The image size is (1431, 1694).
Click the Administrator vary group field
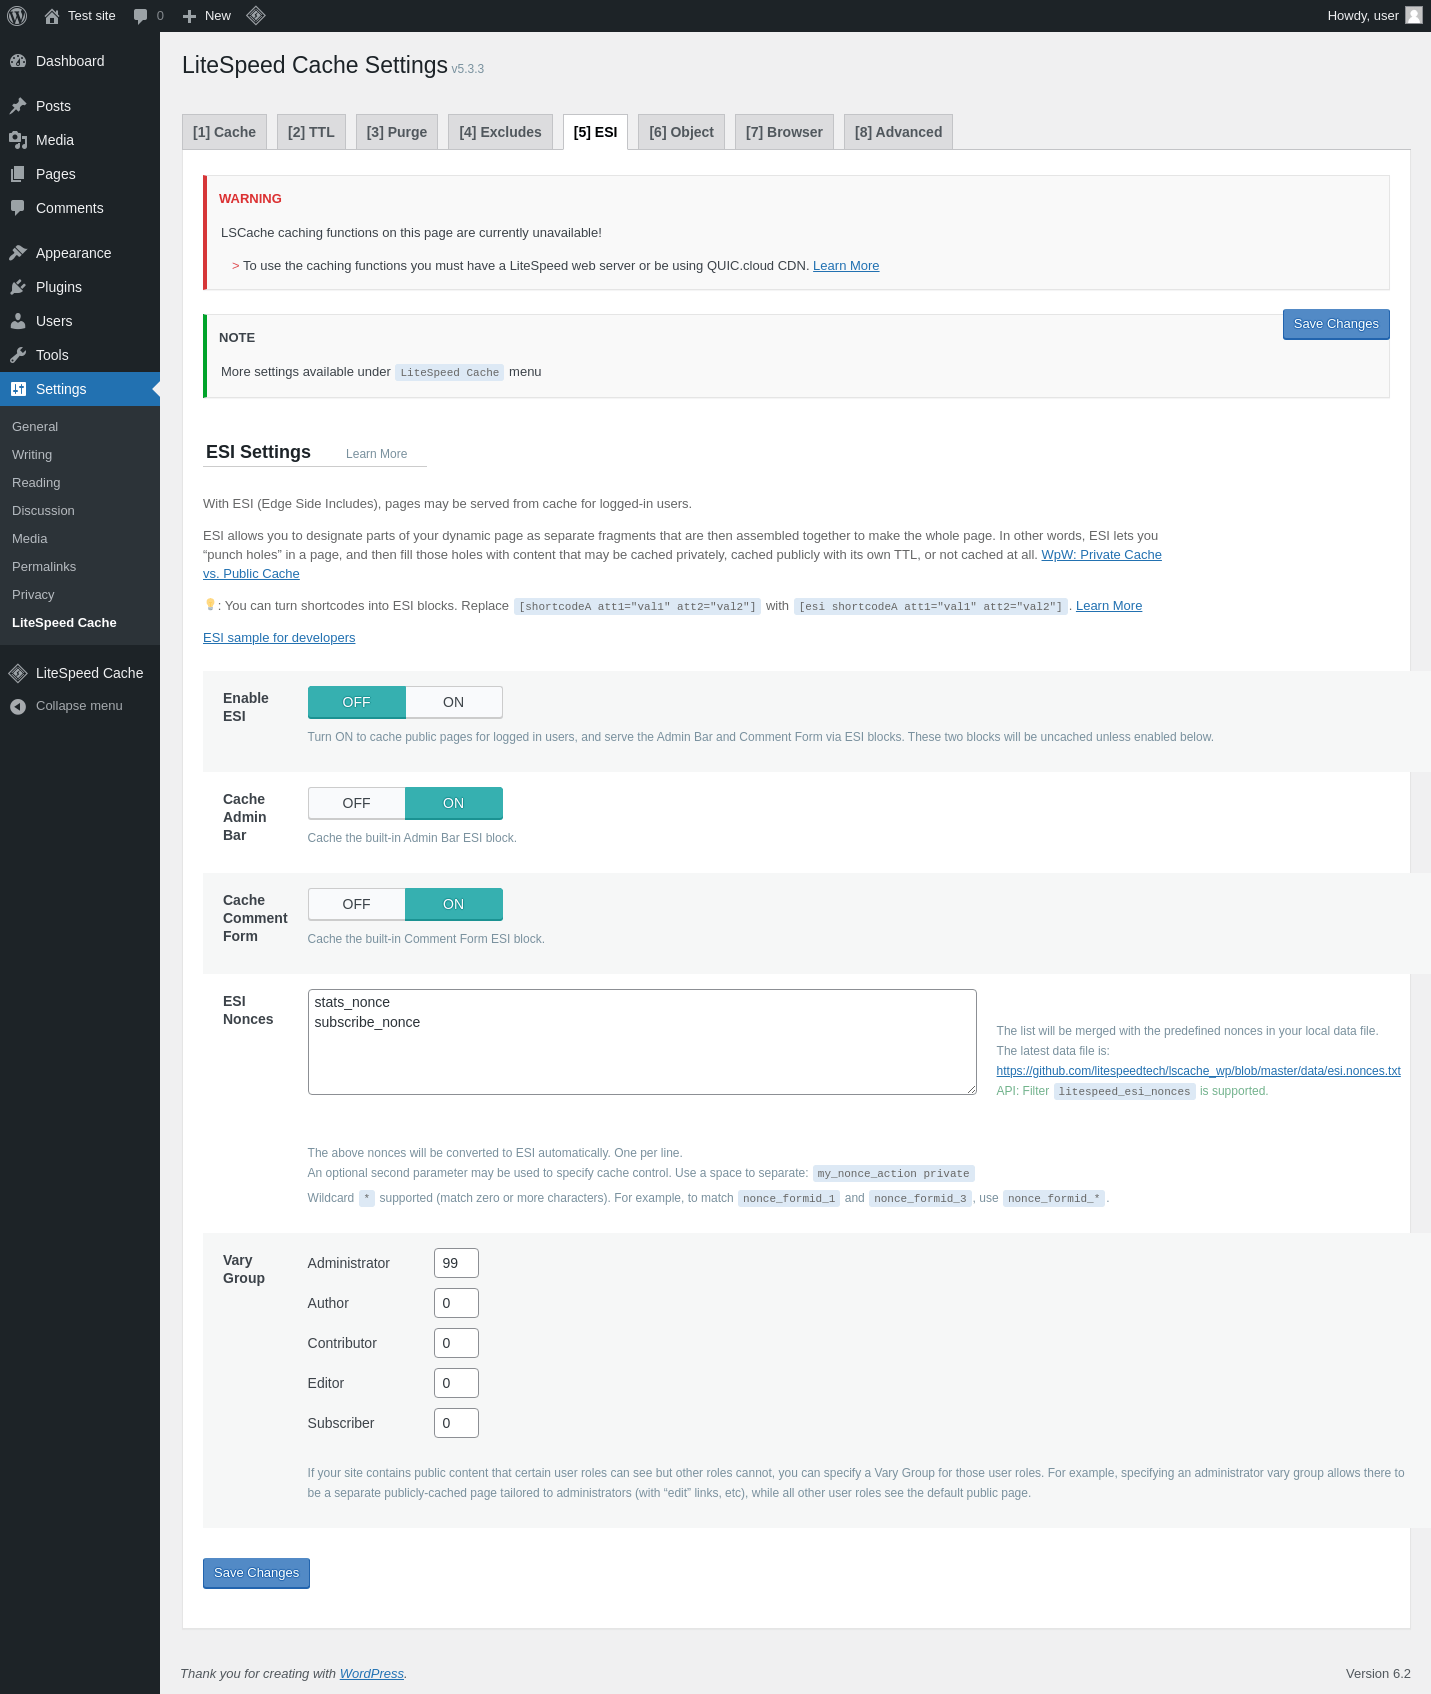(456, 1263)
